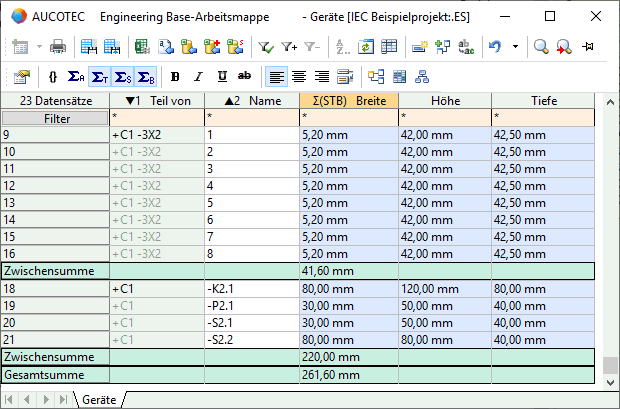The width and height of the screenshot is (620, 409).
Task: Sort by the 'Teil von' column header
Action: [x=156, y=100]
